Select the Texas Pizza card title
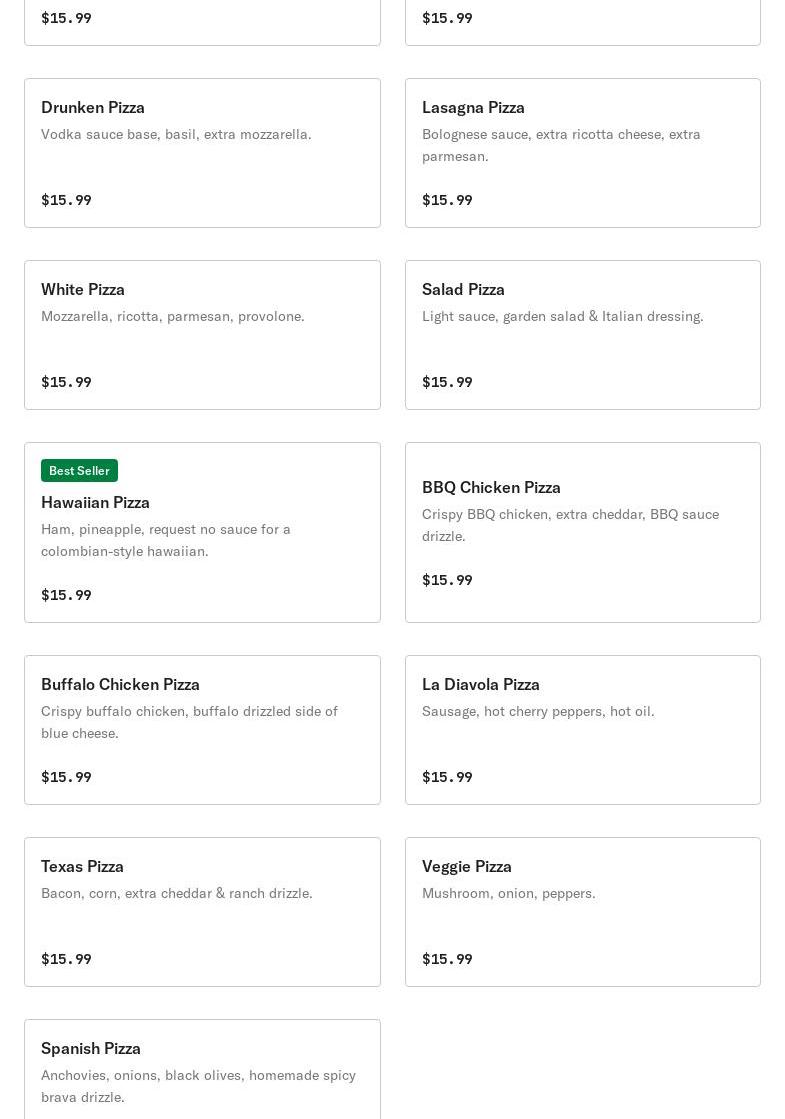Image resolution: width=785 pixels, height=1119 pixels. click(82, 866)
